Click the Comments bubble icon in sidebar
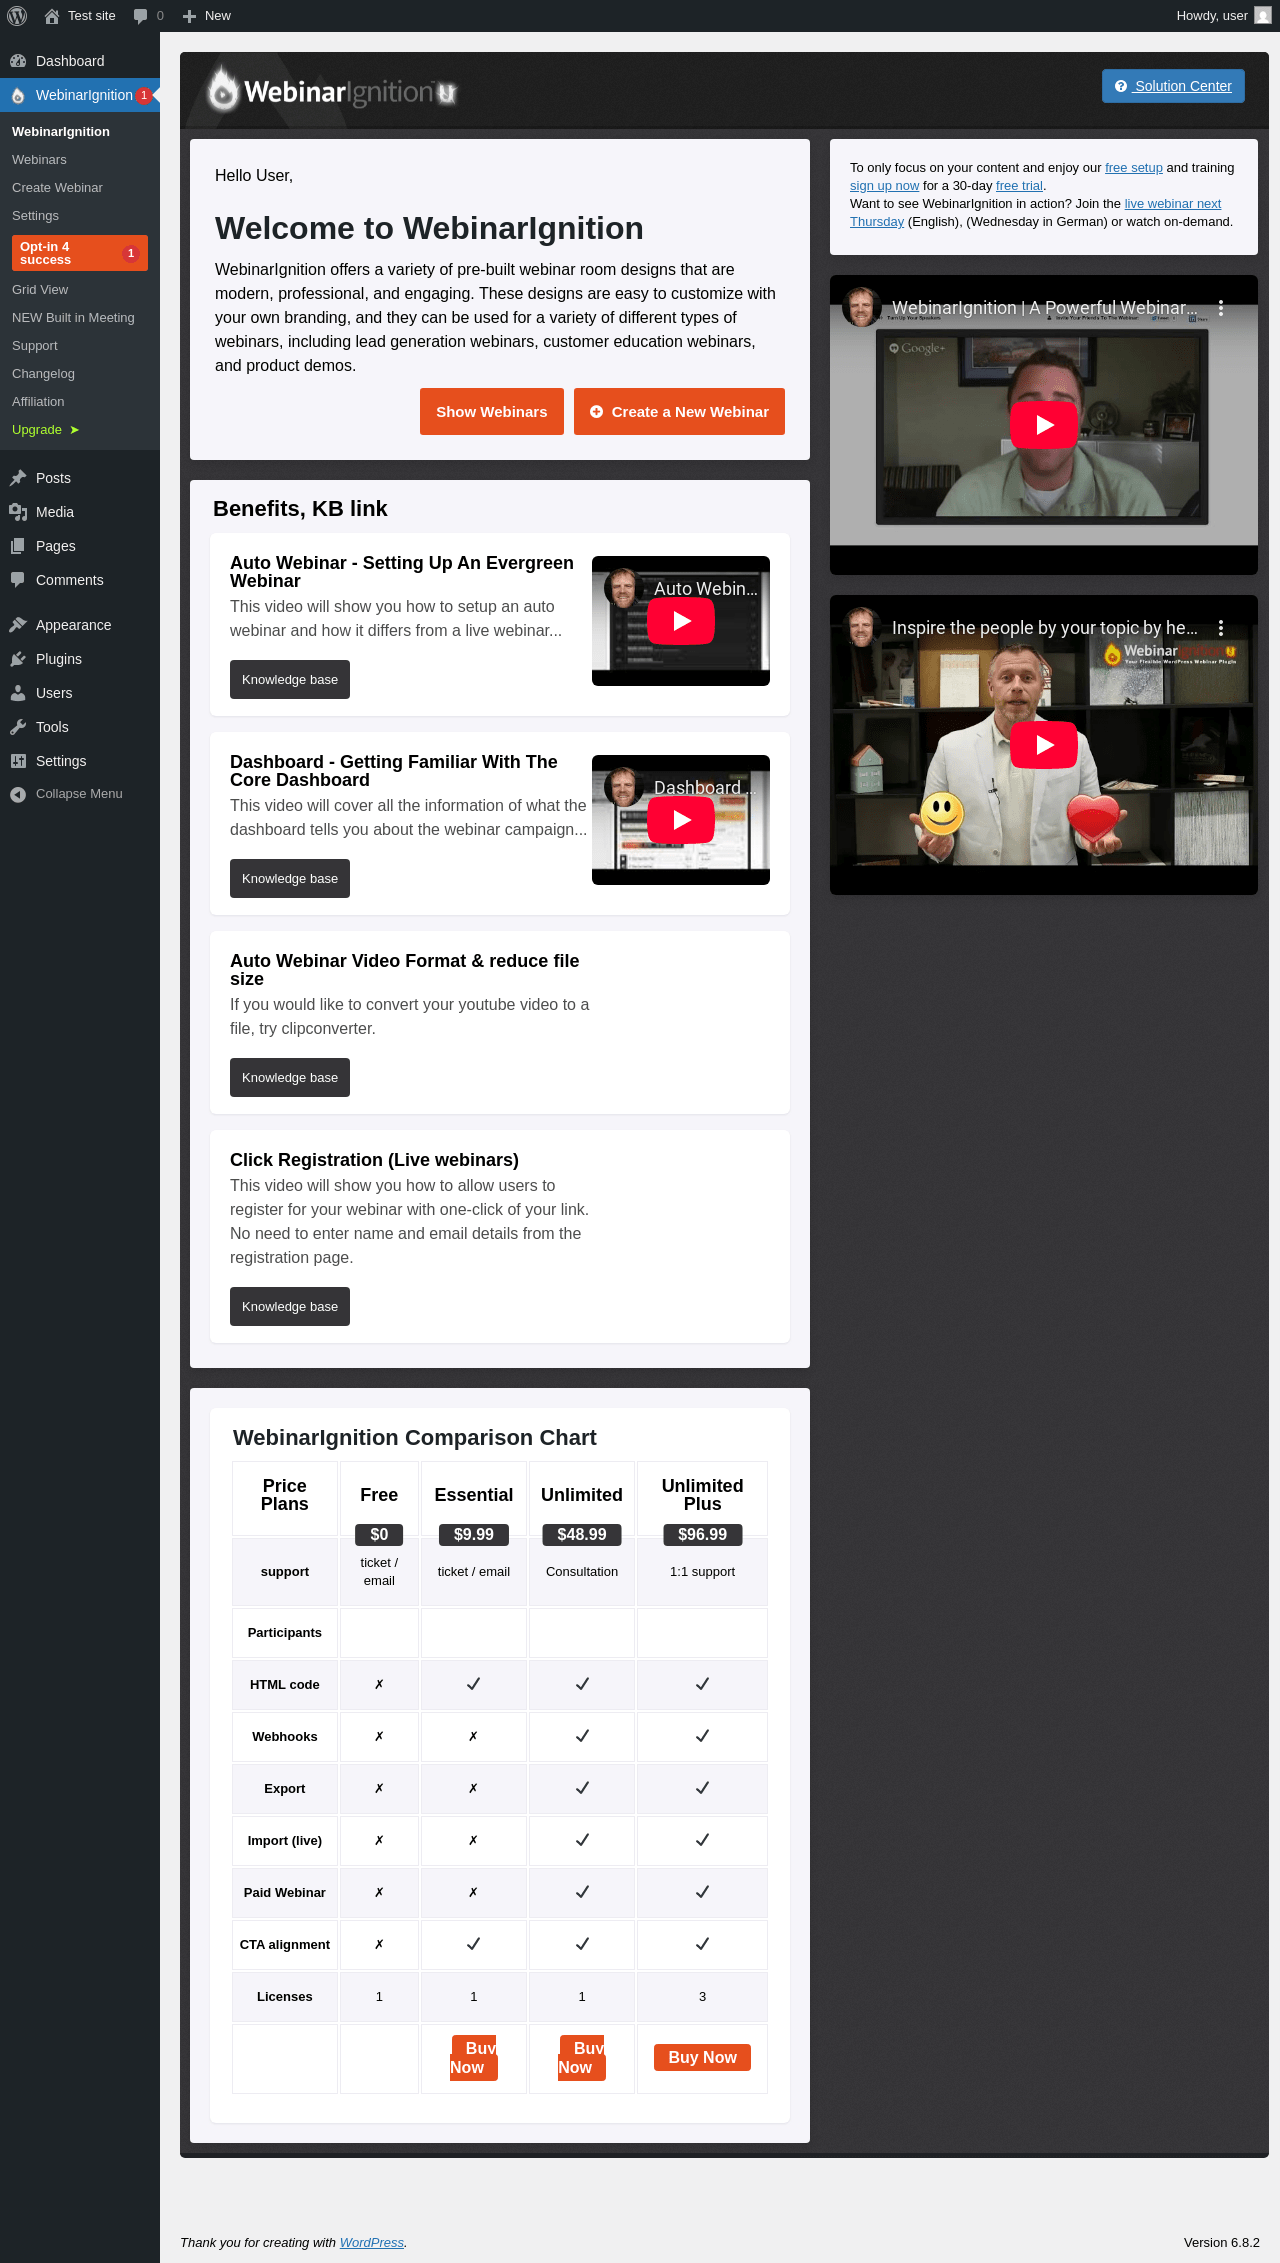The width and height of the screenshot is (1280, 2263). 18,580
